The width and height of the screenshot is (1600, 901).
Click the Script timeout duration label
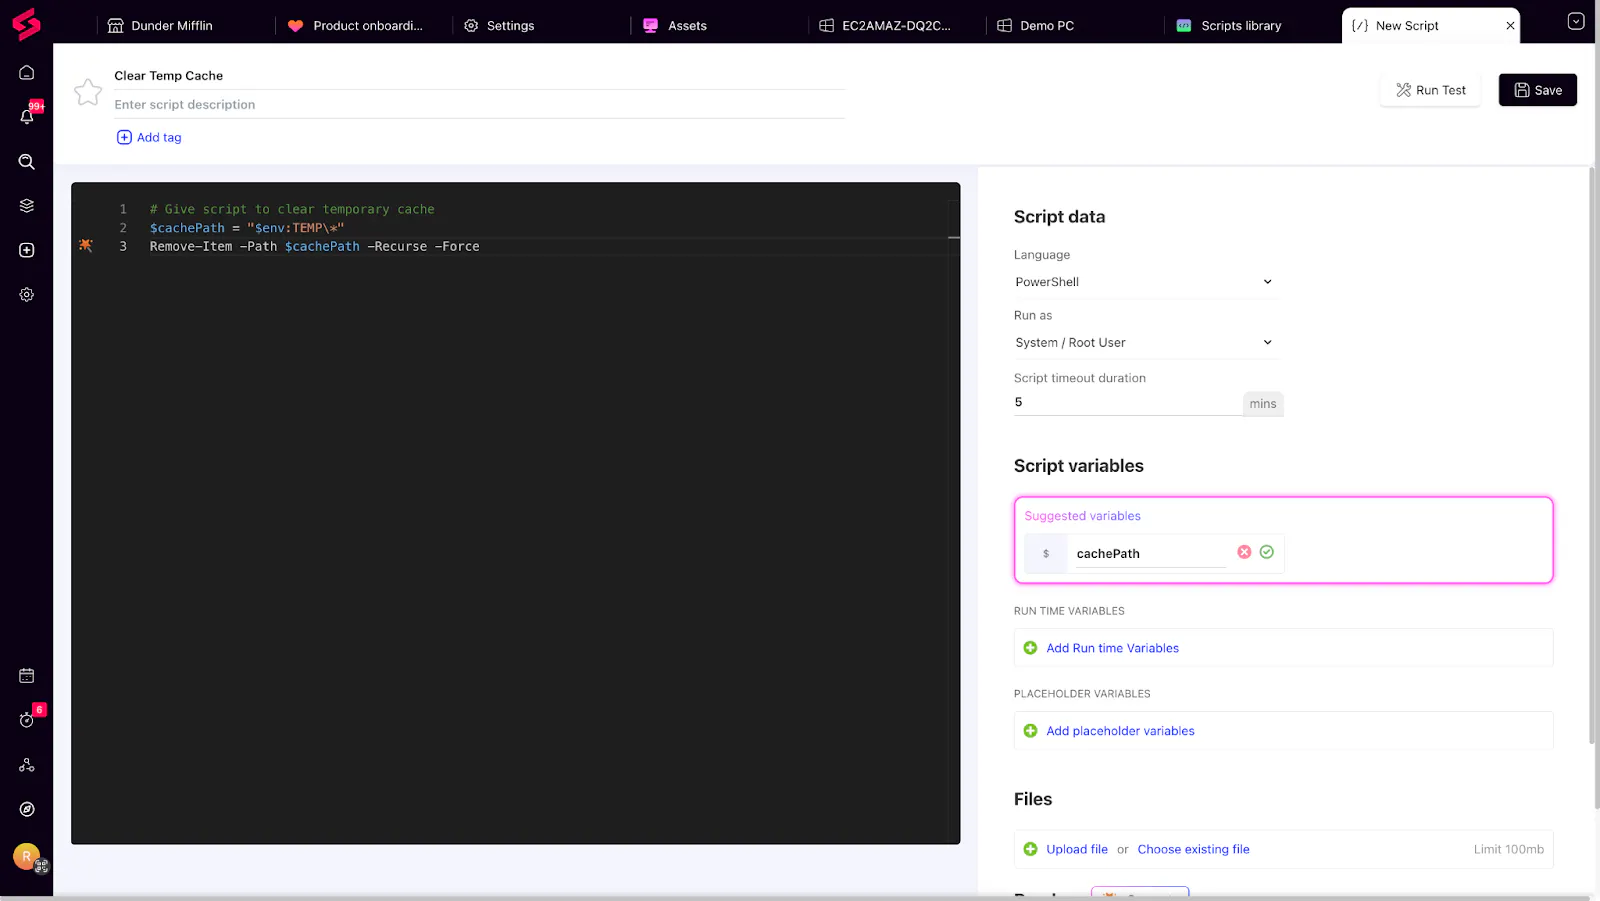pyautogui.click(x=1080, y=378)
